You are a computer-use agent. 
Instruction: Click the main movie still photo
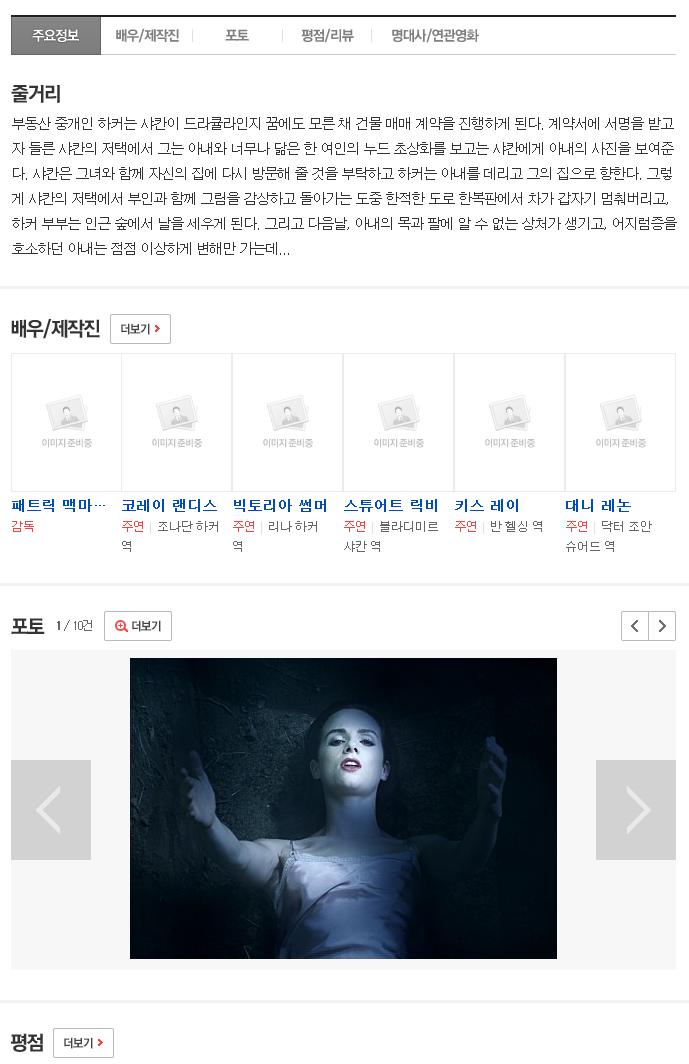pyautogui.click(x=343, y=808)
